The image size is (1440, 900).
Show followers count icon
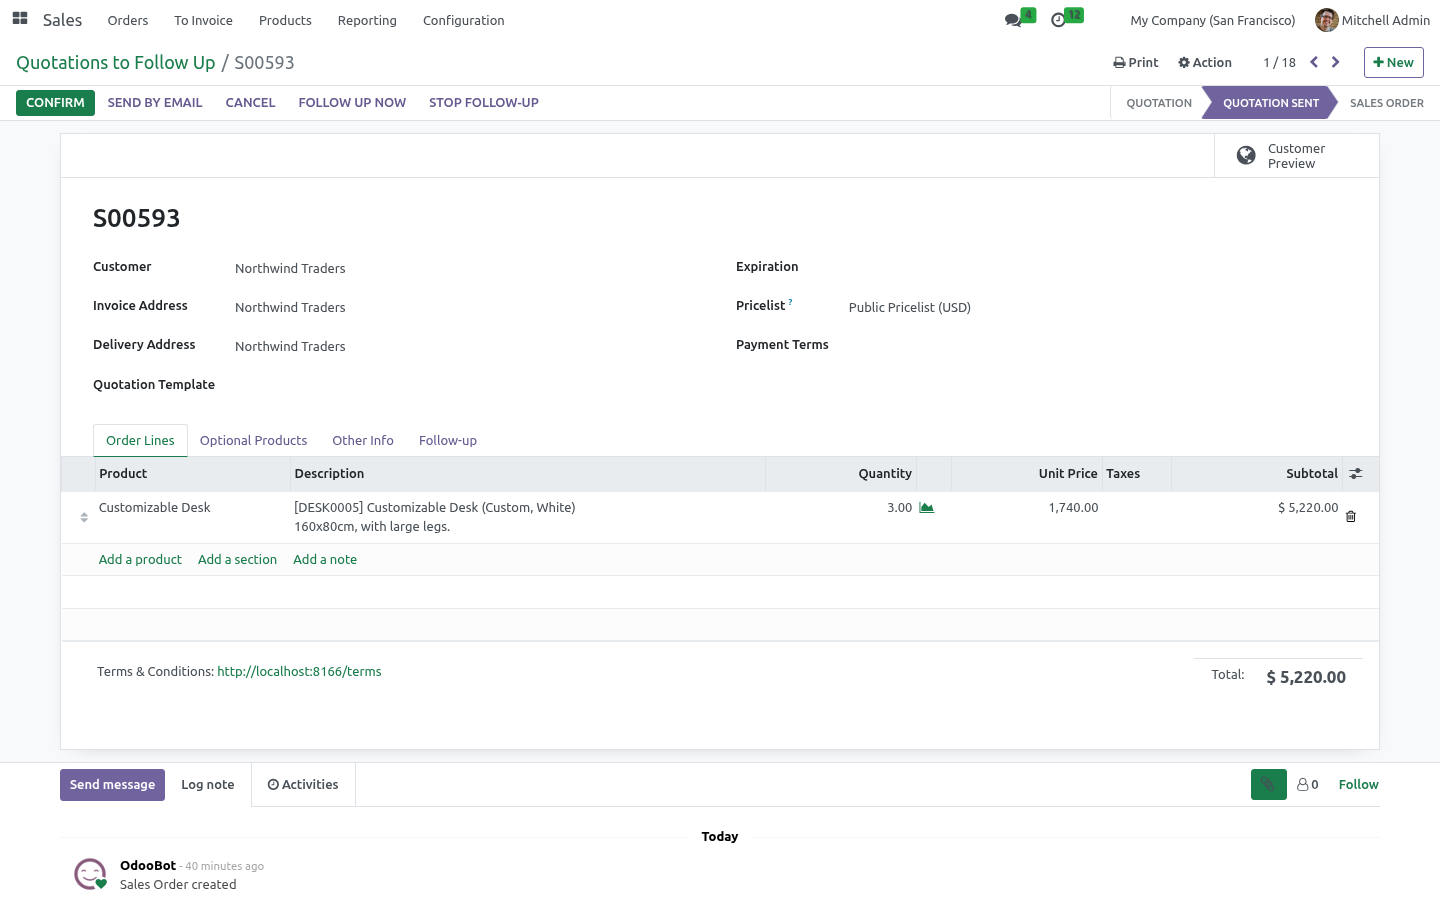pyautogui.click(x=1308, y=785)
